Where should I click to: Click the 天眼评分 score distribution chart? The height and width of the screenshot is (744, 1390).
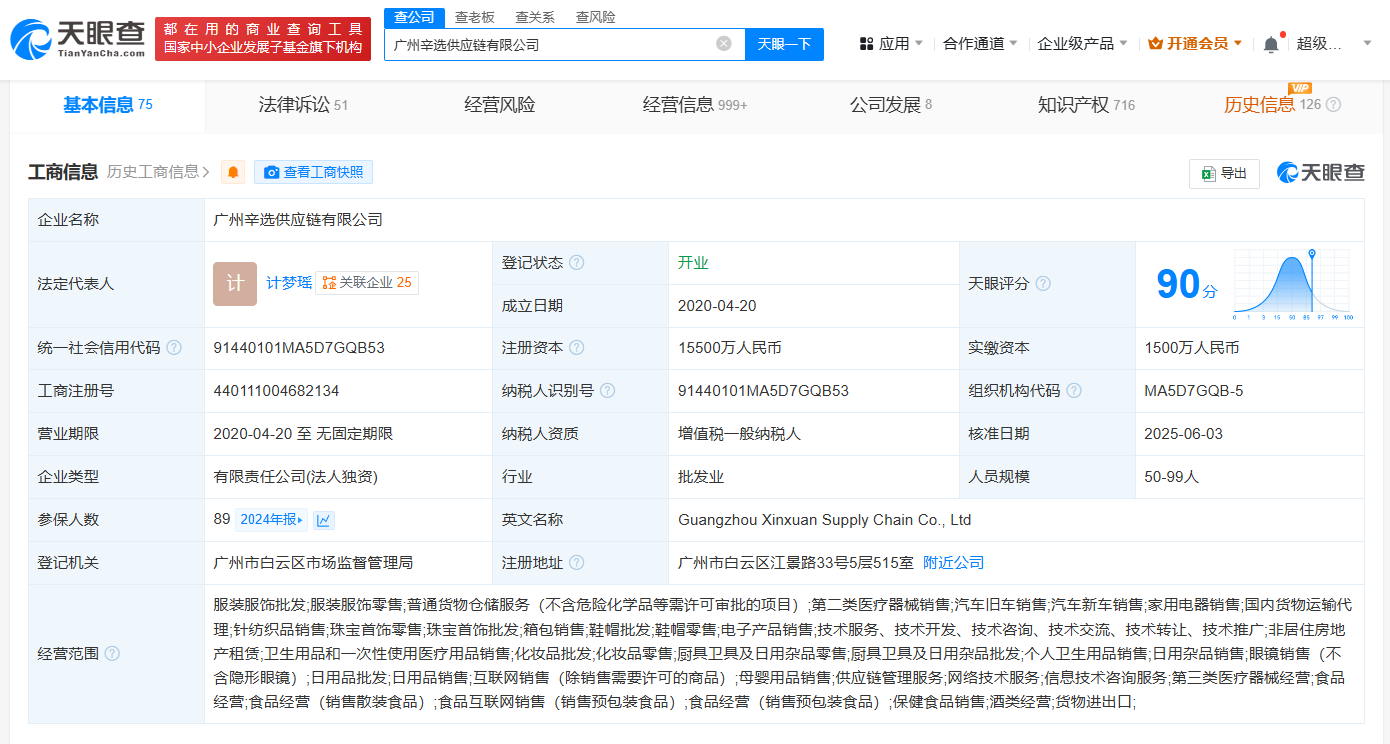click(1292, 285)
